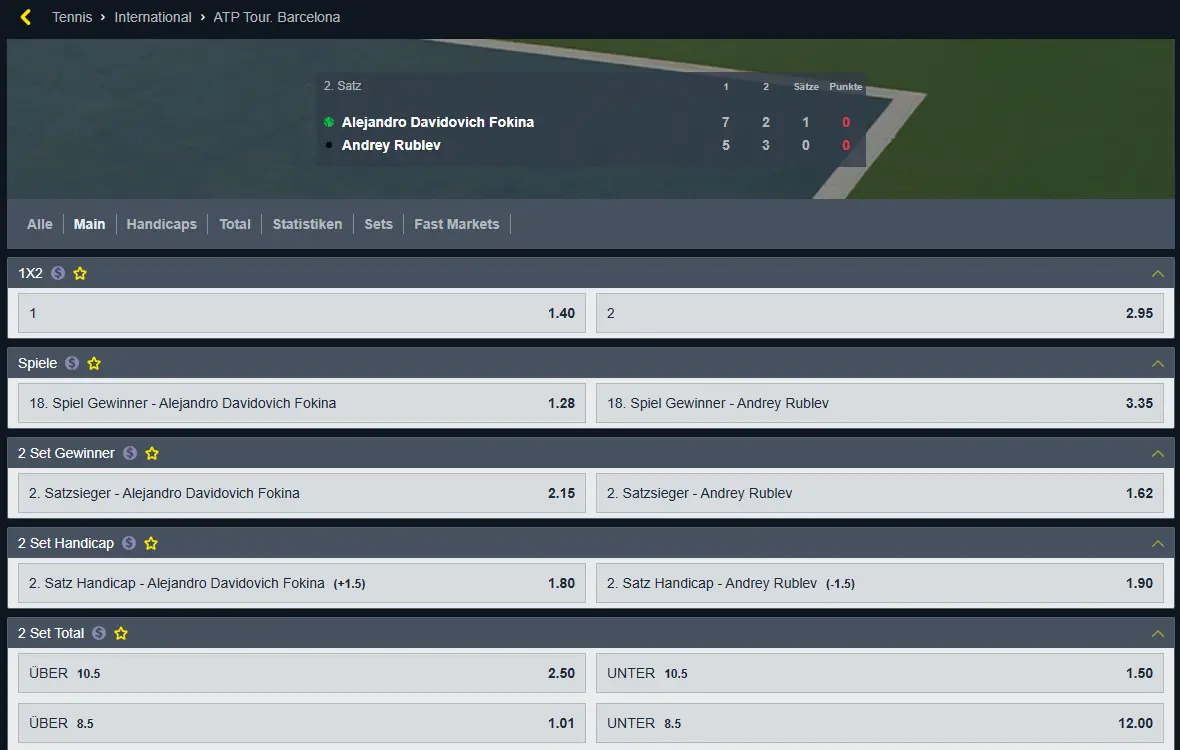This screenshot has height=750, width=1180.
Task: Click cash-out icon beside 2 Set Gewinner
Action: pos(130,453)
